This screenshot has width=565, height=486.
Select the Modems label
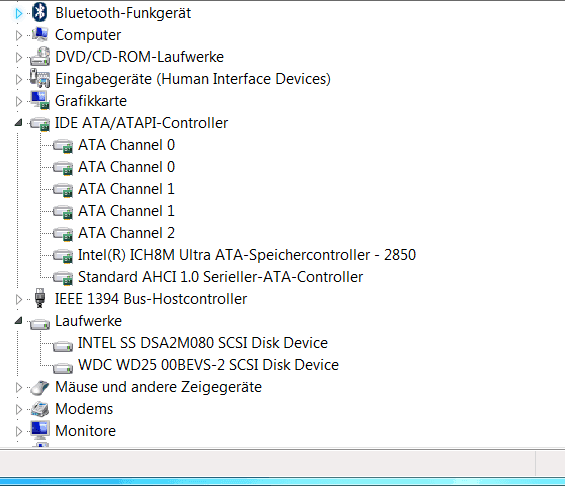point(84,409)
